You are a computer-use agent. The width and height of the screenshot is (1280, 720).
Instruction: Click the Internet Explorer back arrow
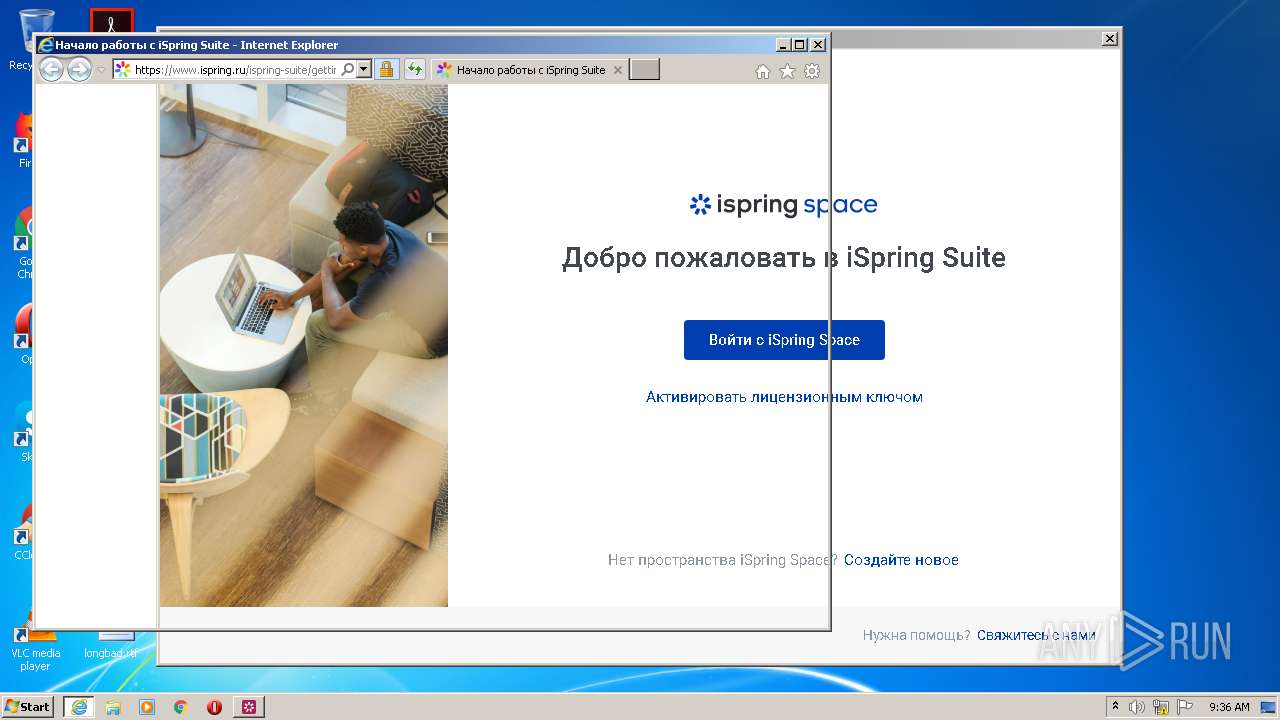50,69
